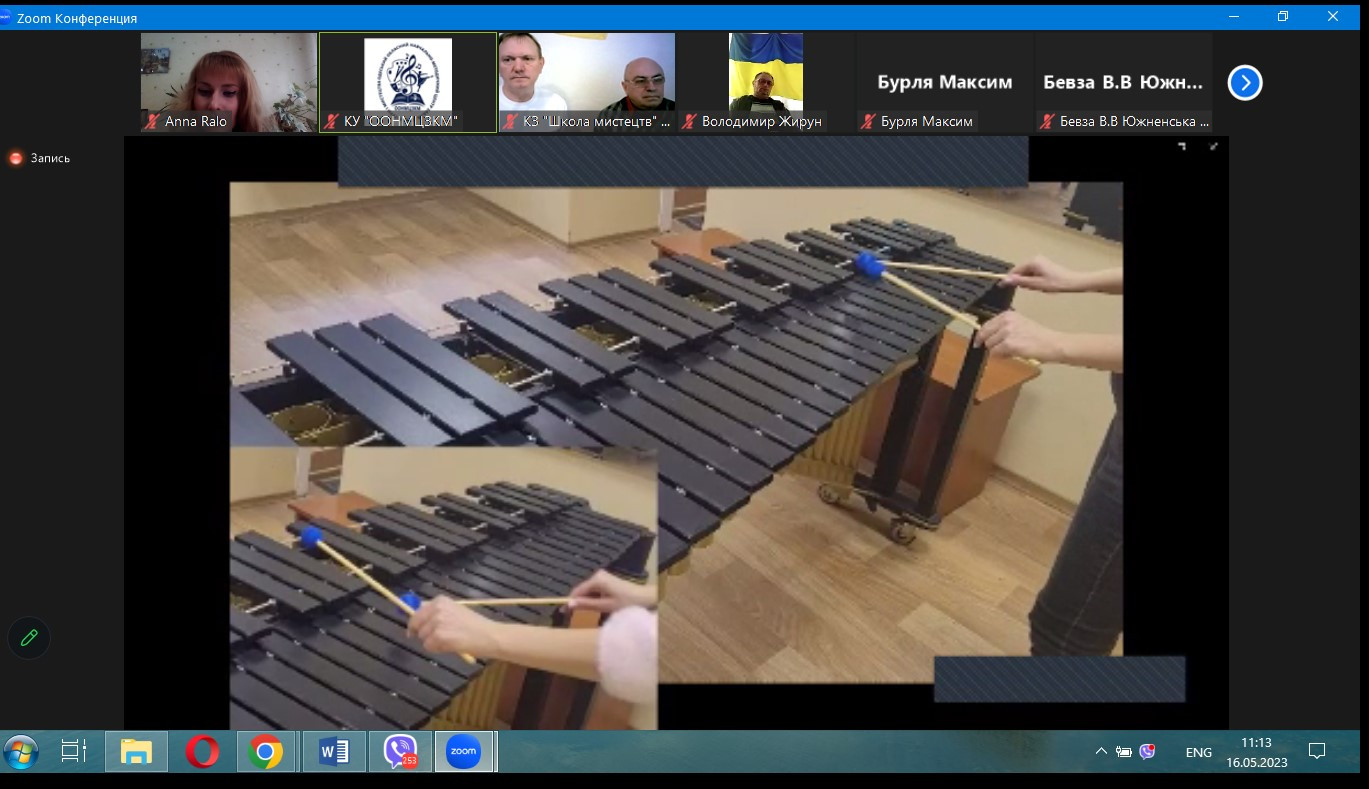Select Володимир Жирун's video thumbnail
The image size is (1369, 789).
click(766, 82)
